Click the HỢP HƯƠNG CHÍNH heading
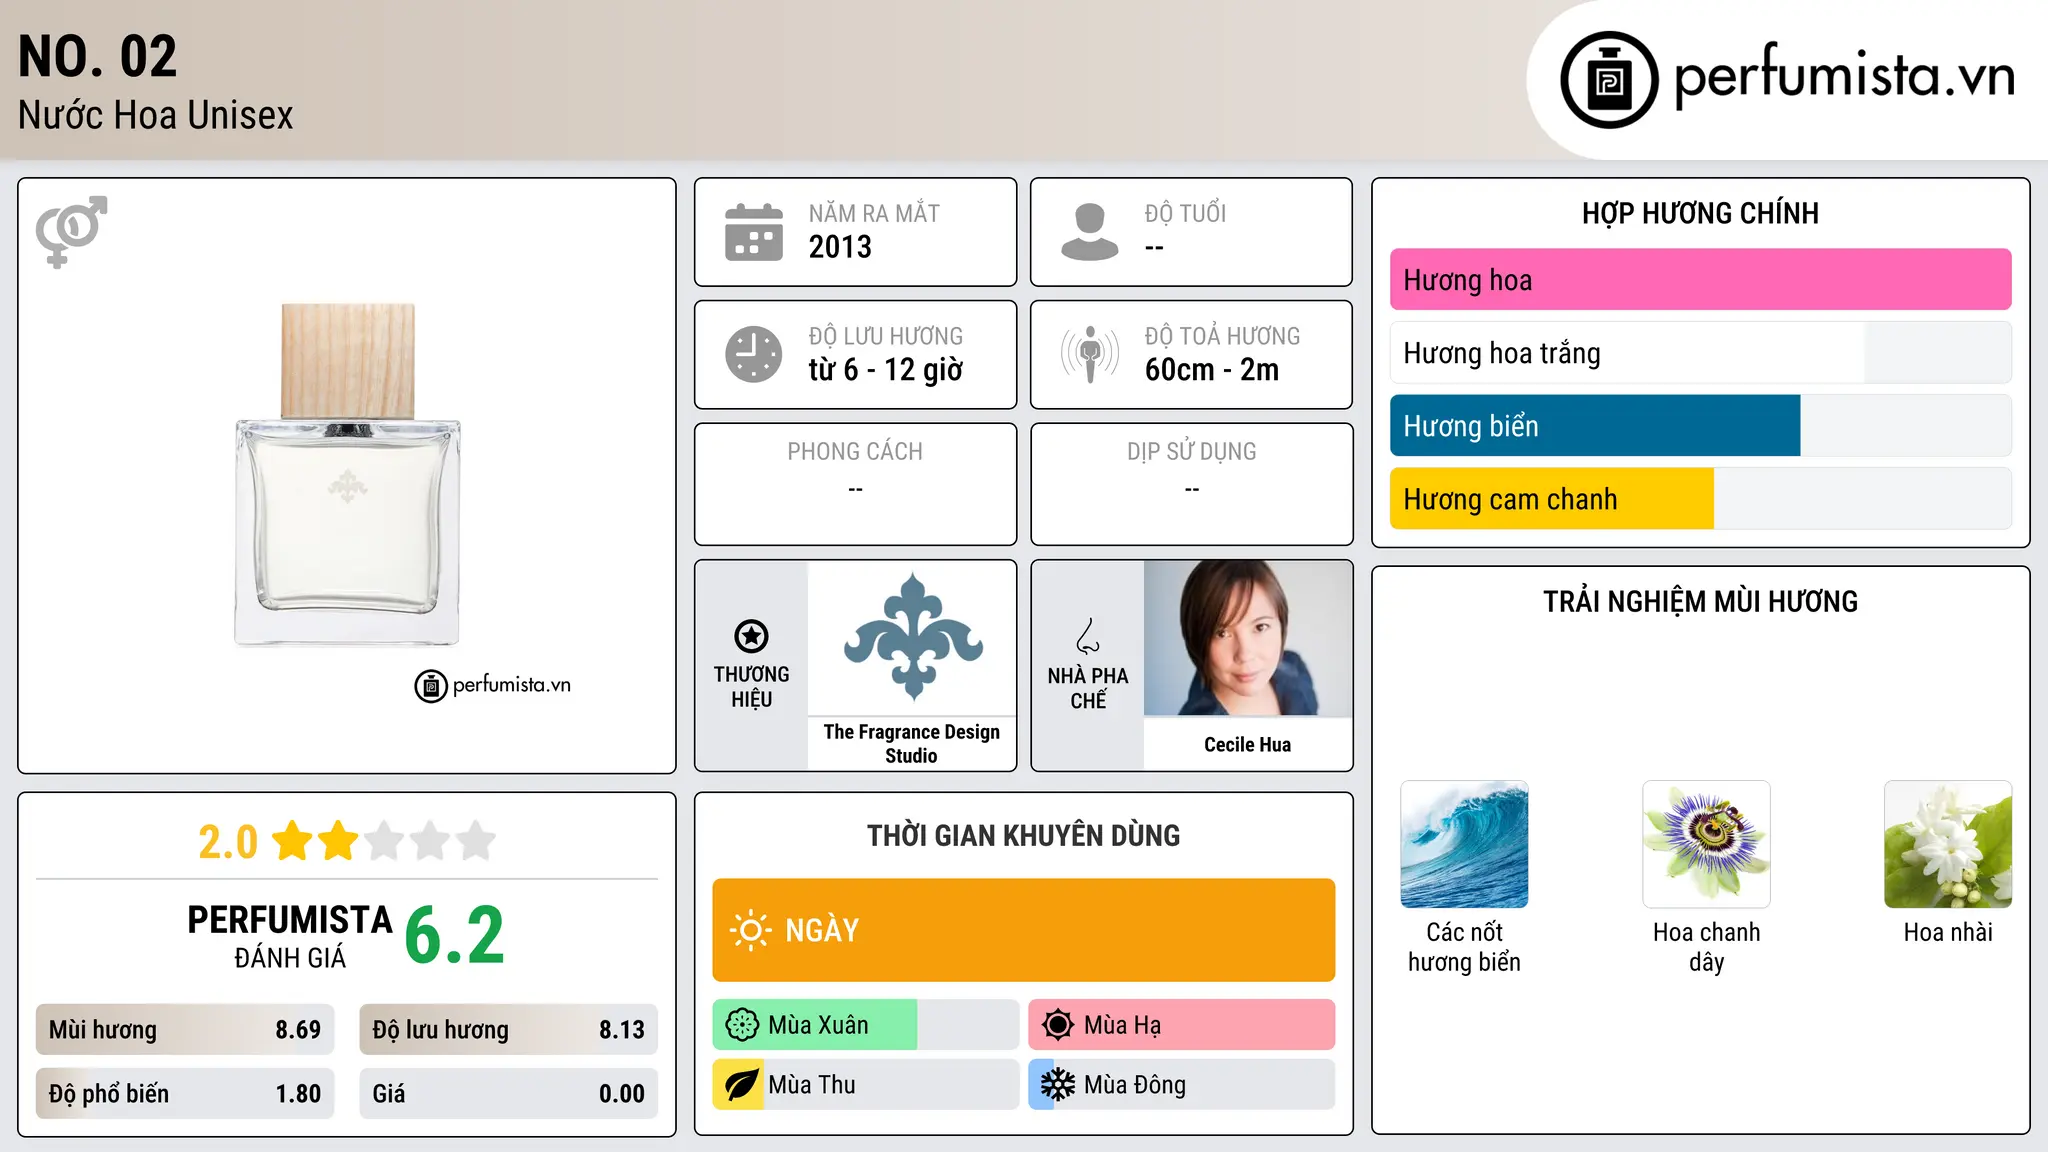The height and width of the screenshot is (1152, 2048). coord(1700,213)
